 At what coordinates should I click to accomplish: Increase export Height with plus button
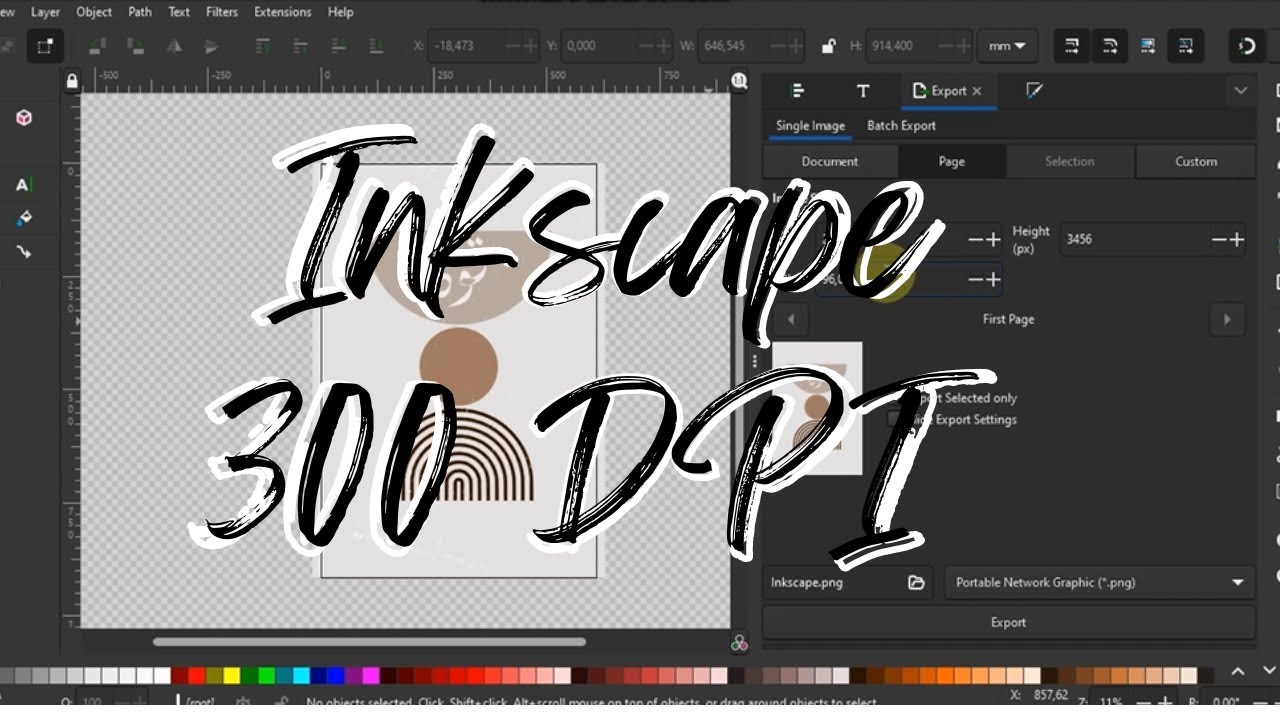1237,240
